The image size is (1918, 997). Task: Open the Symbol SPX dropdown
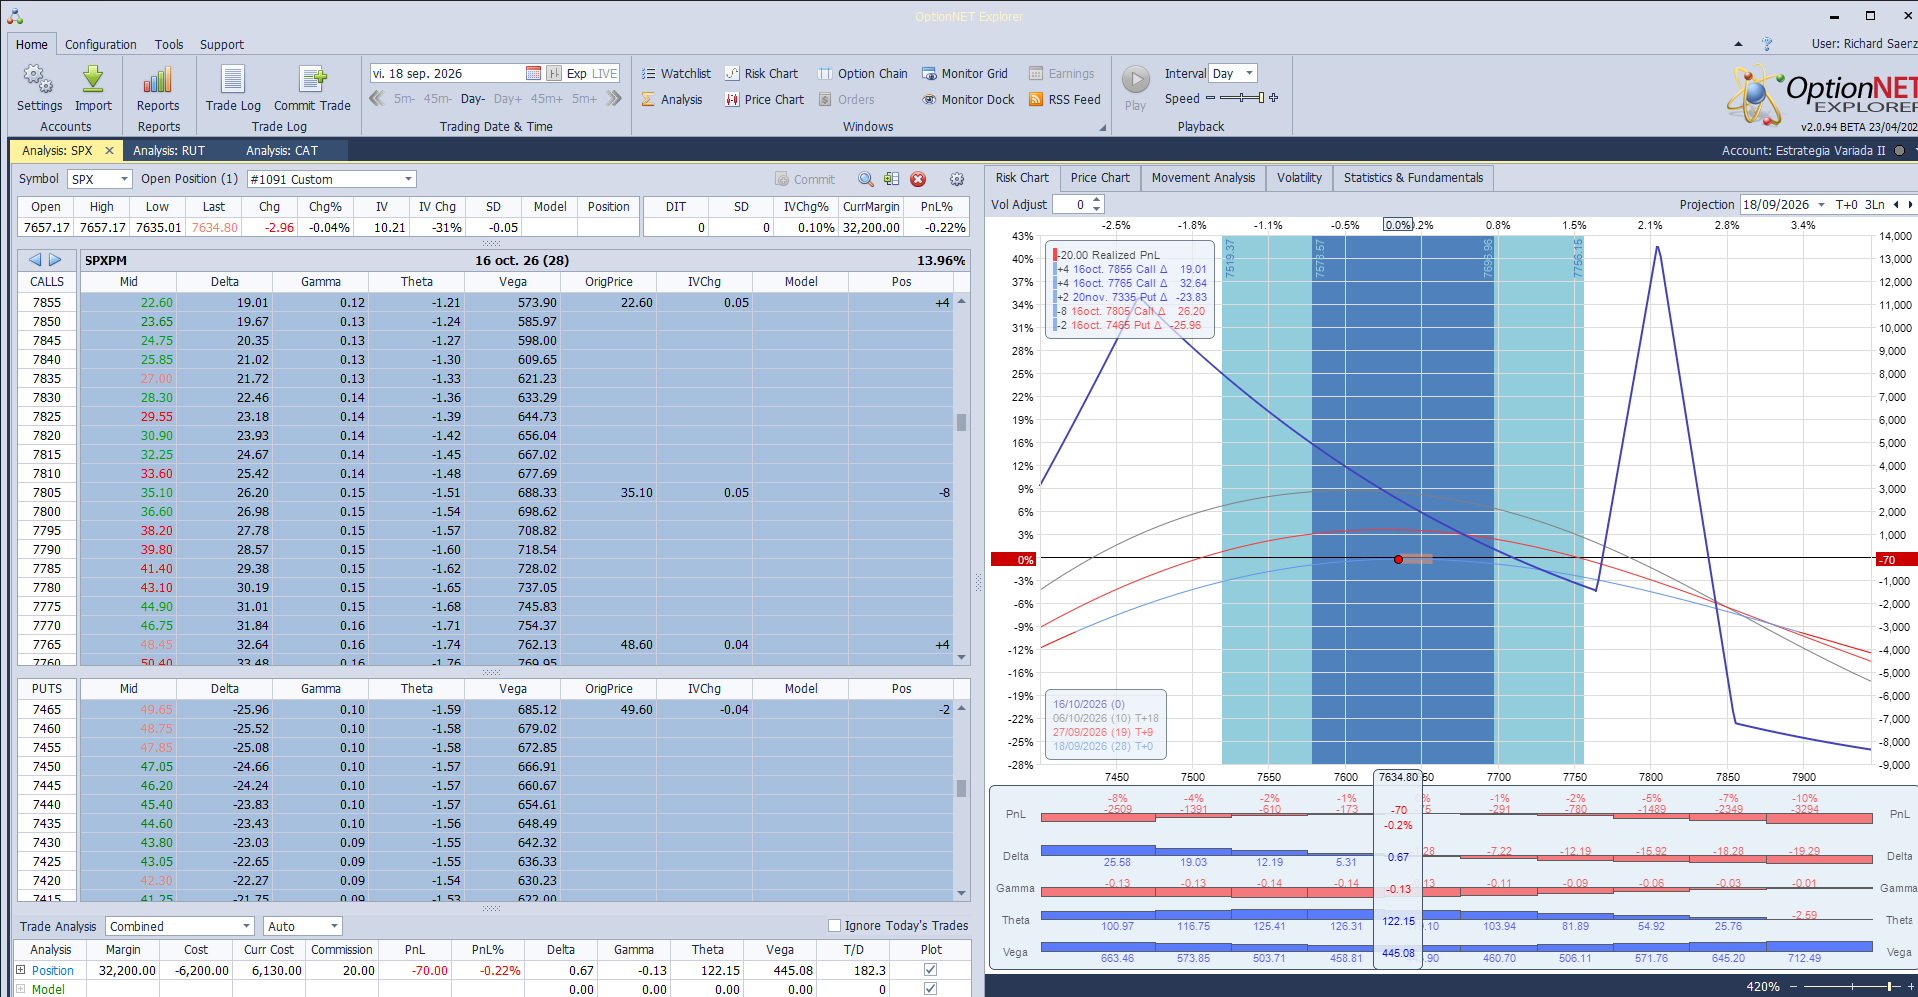[x=125, y=179]
